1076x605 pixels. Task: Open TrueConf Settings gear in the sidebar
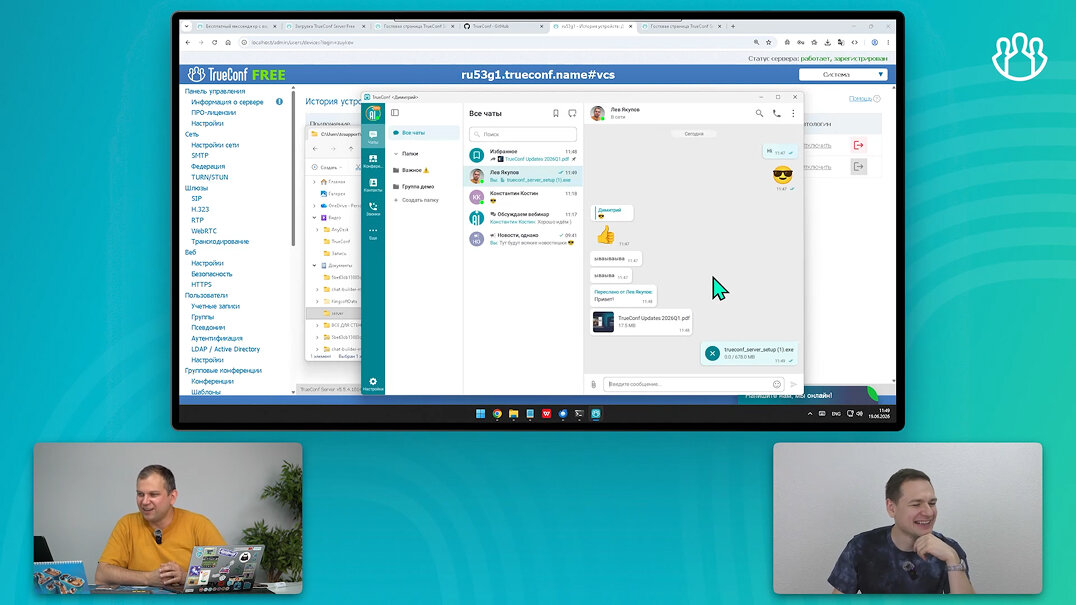pyautogui.click(x=373, y=384)
